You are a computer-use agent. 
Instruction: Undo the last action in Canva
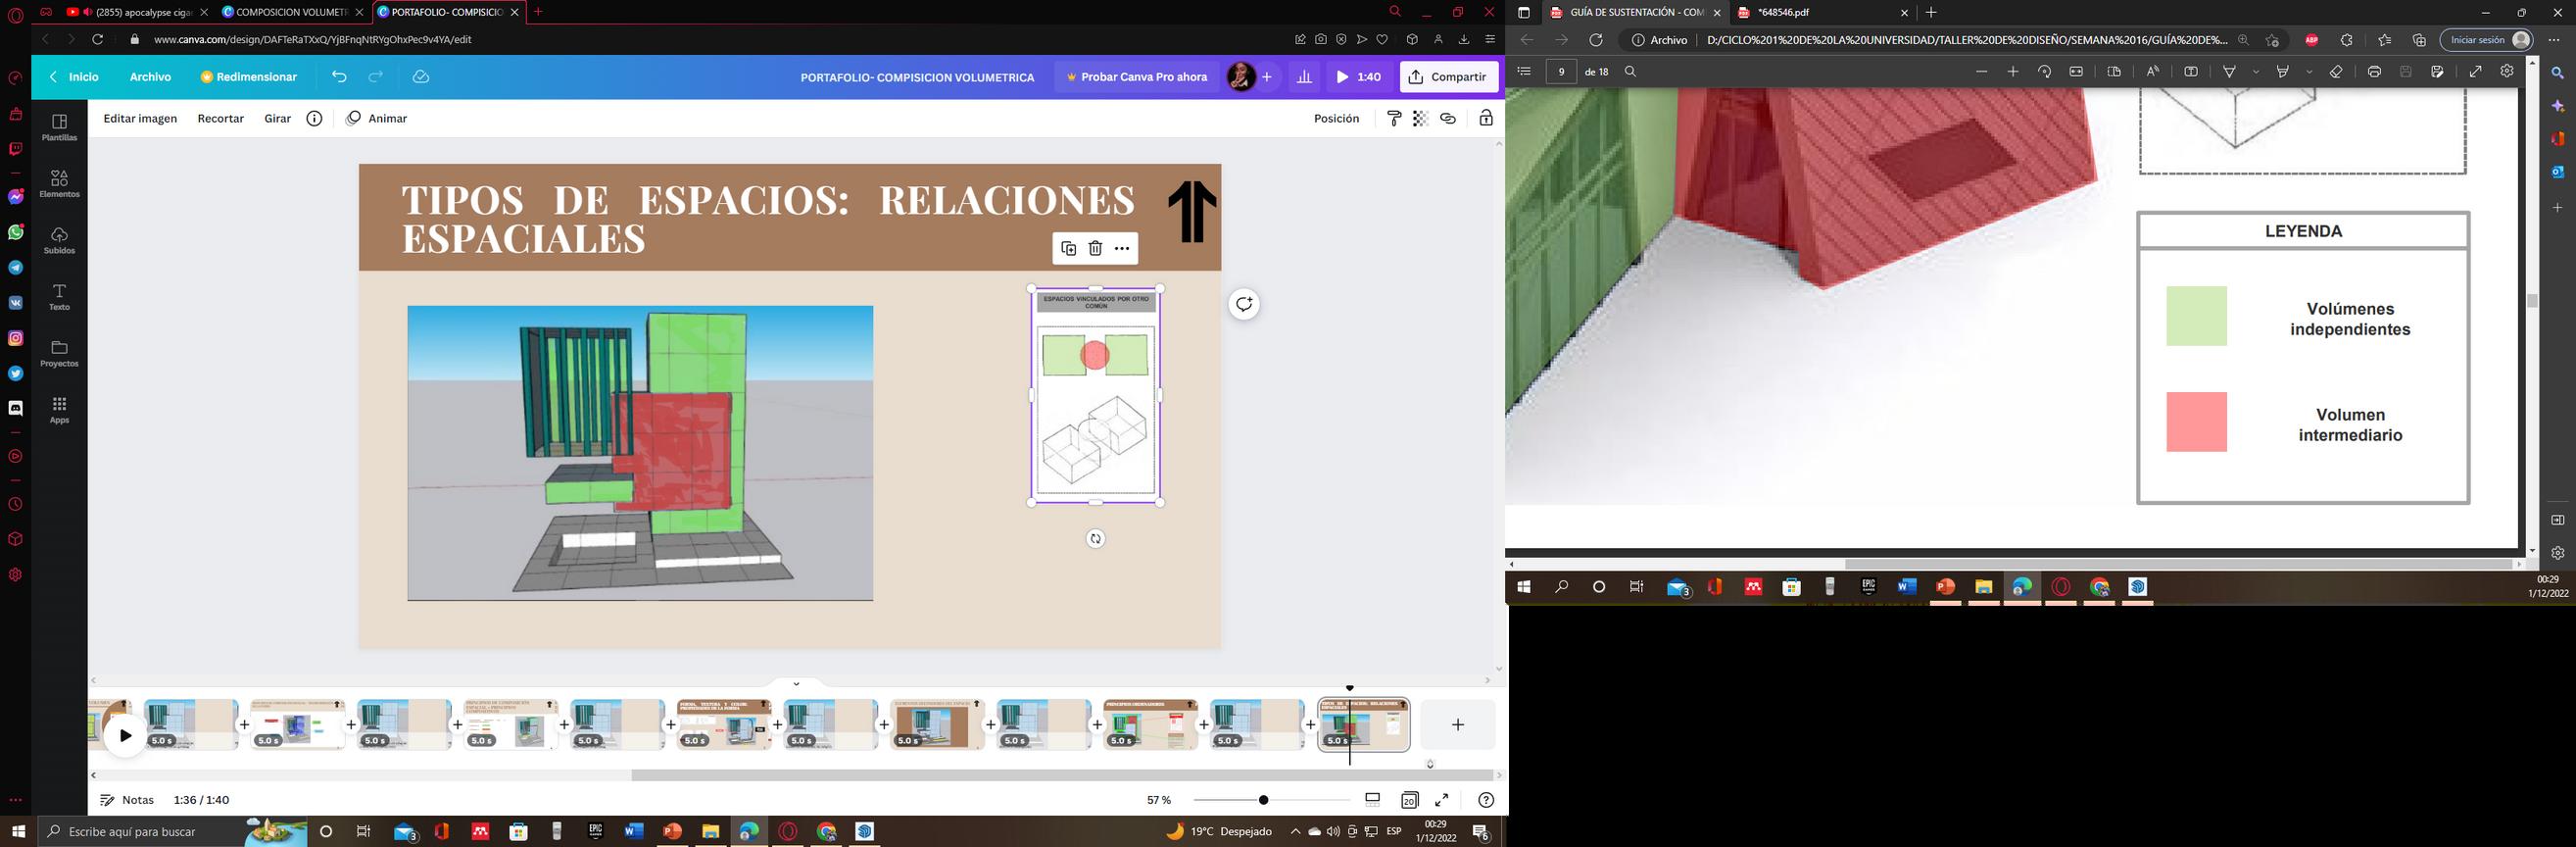pyautogui.click(x=339, y=77)
